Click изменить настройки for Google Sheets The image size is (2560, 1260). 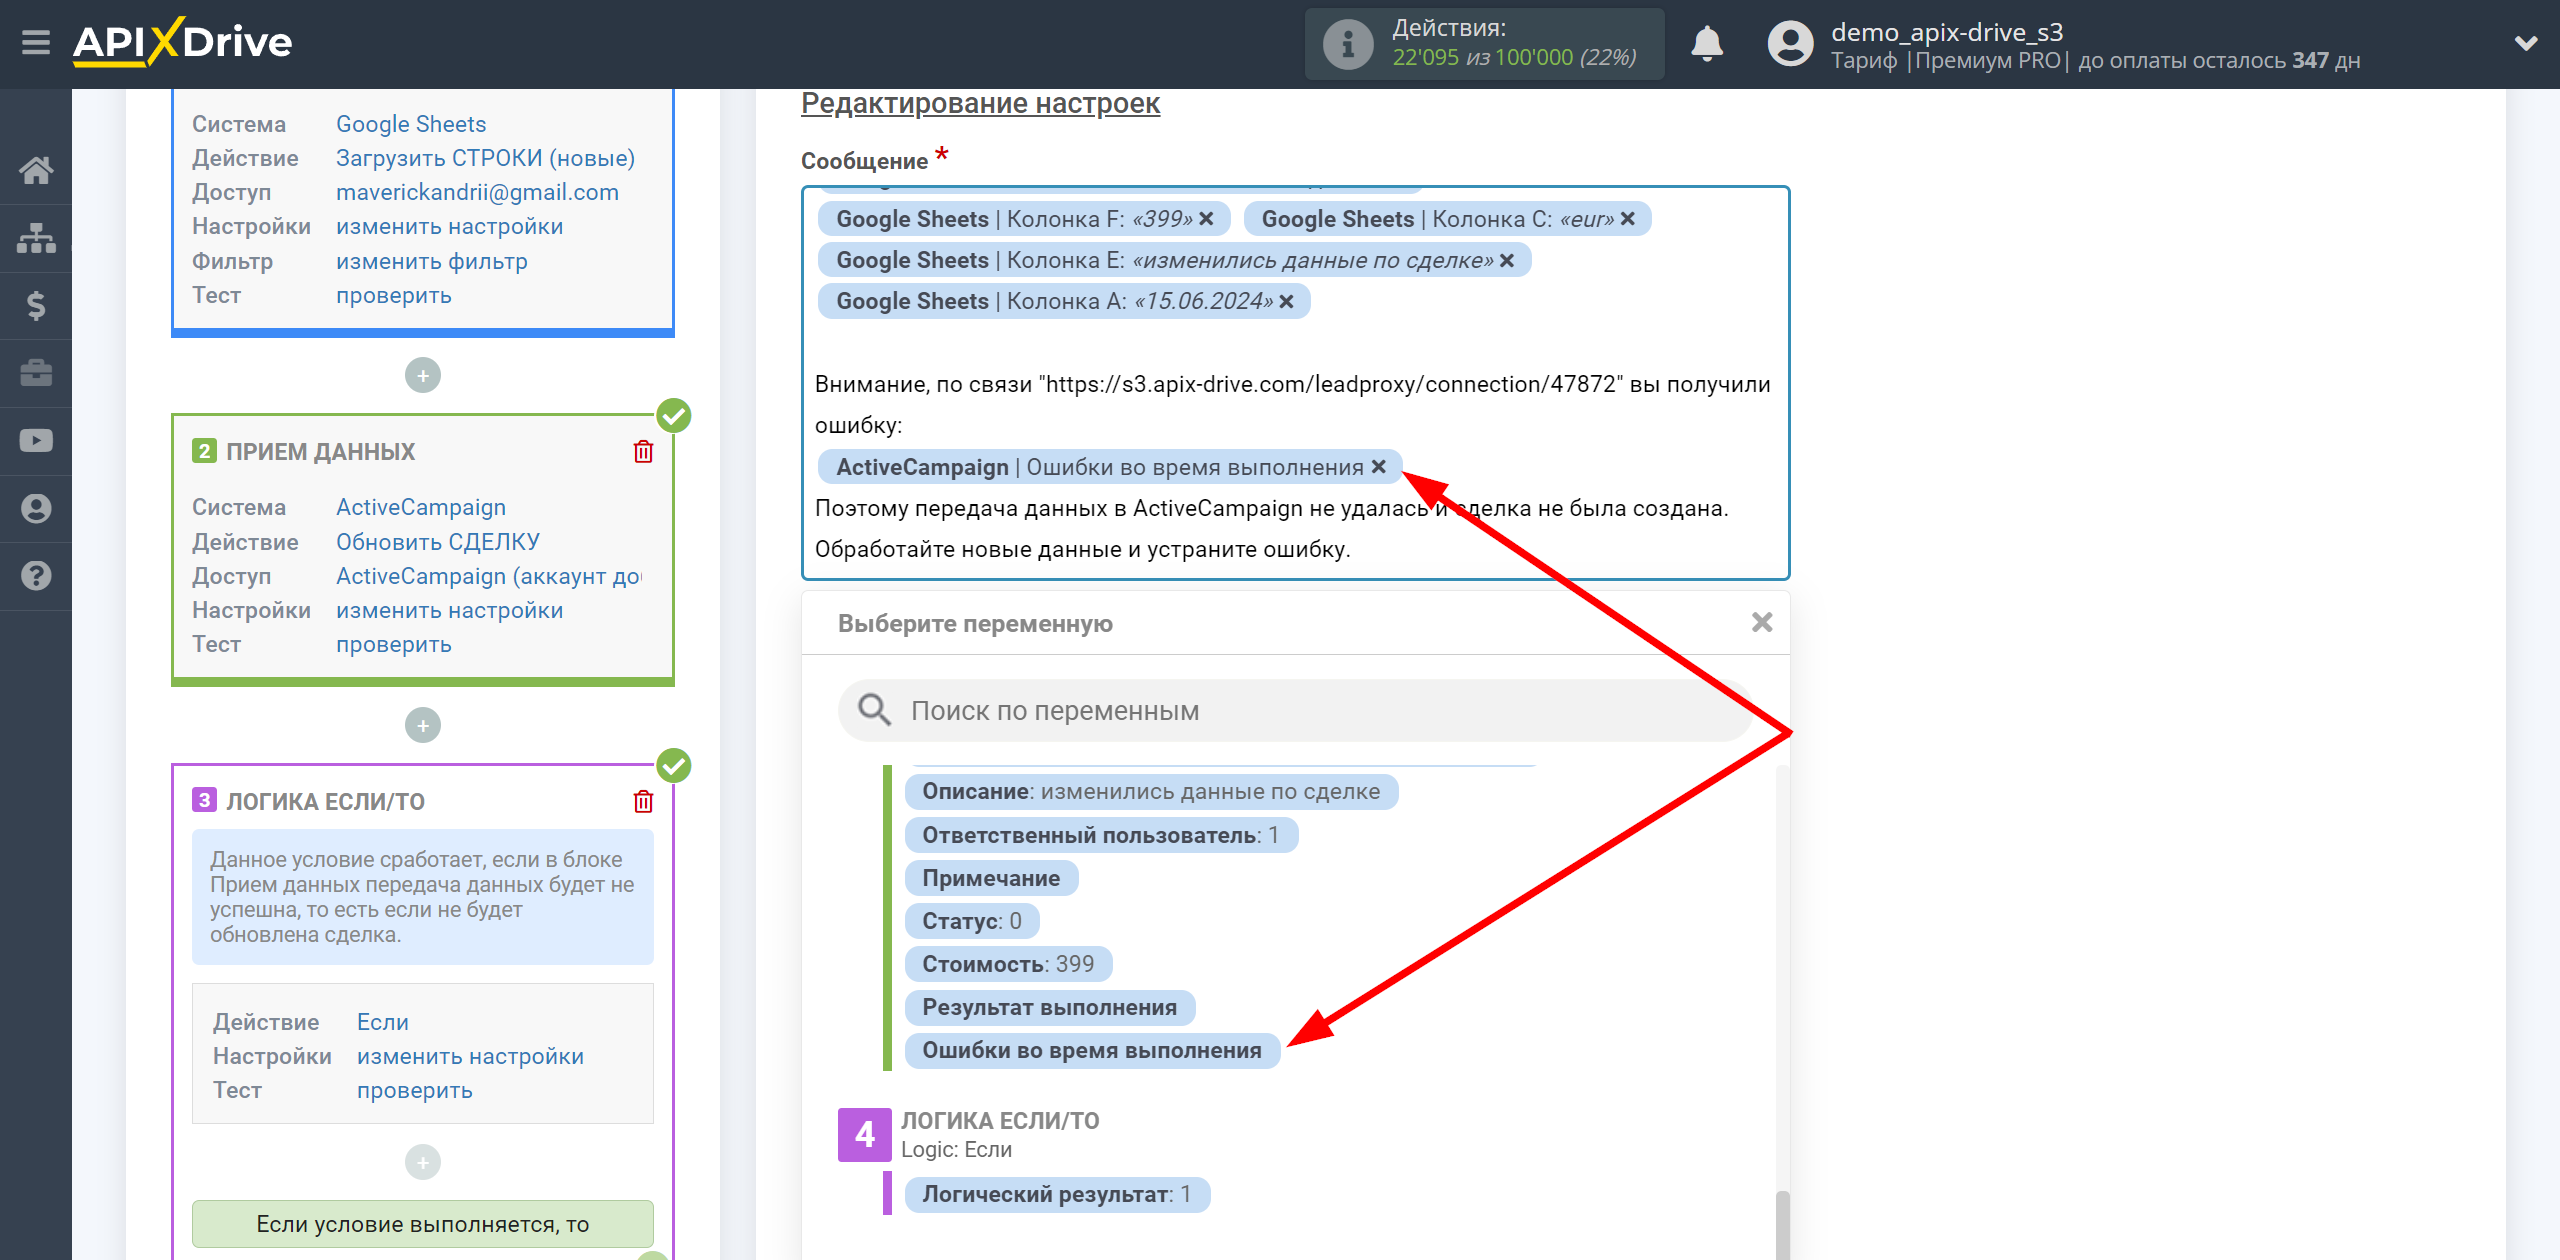click(449, 226)
